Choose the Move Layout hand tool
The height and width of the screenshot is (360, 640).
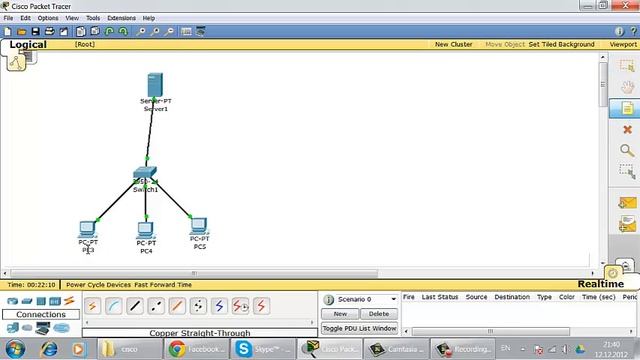pyautogui.click(x=627, y=87)
